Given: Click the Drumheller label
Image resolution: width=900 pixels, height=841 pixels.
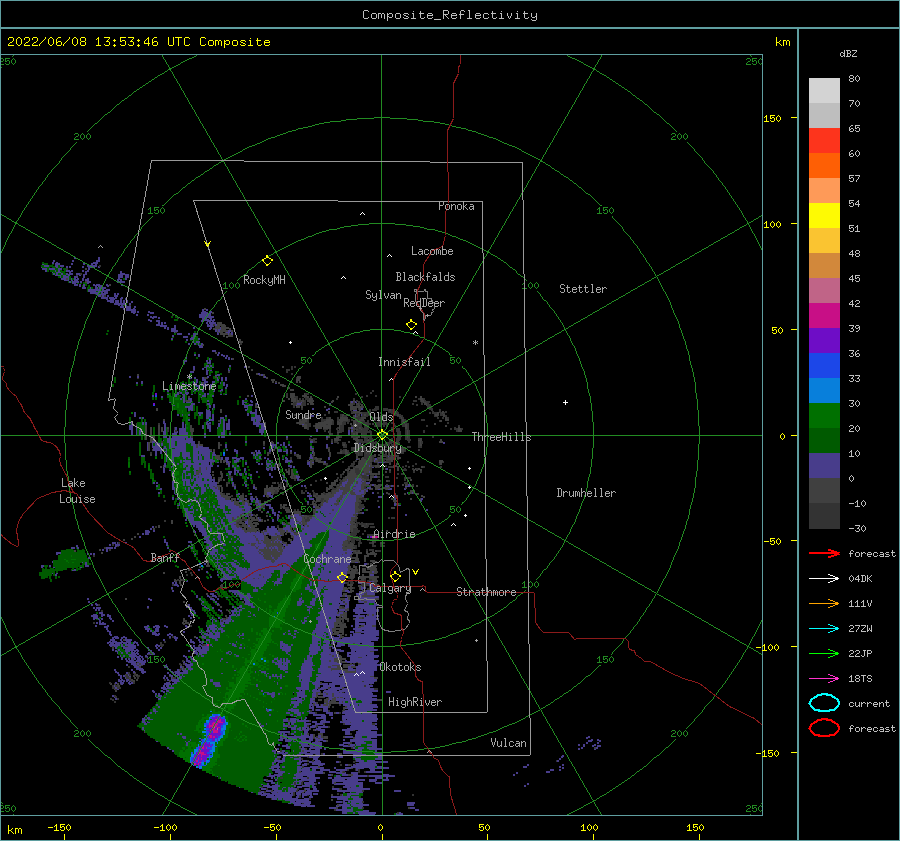Looking at the screenshot, I should (x=586, y=493).
